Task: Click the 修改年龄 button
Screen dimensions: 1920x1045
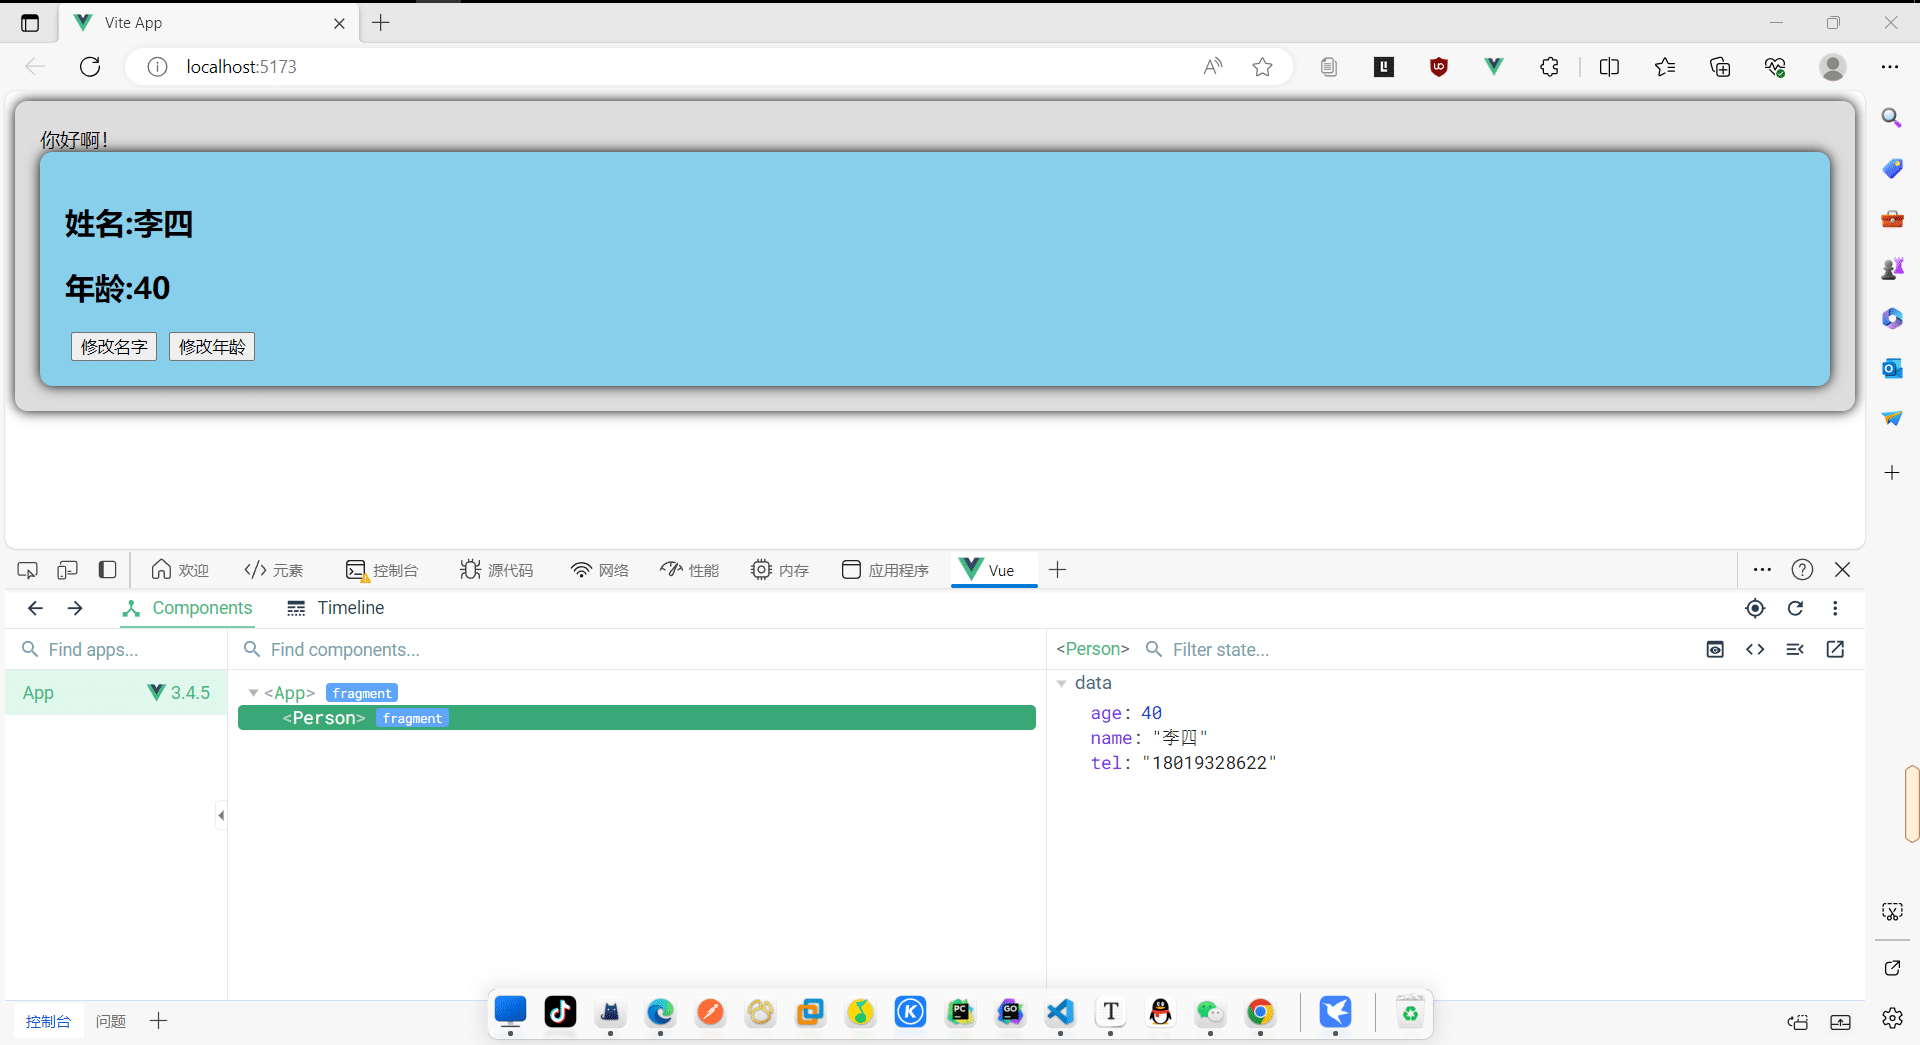Action: pos(212,347)
